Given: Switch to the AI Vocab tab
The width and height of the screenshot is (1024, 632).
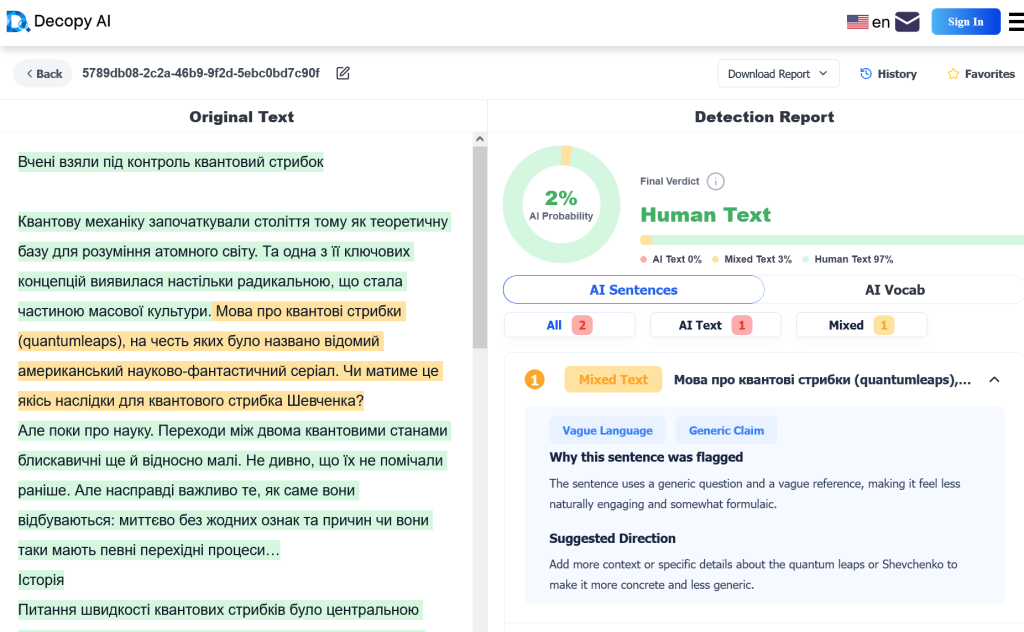Looking at the screenshot, I should click(x=895, y=290).
